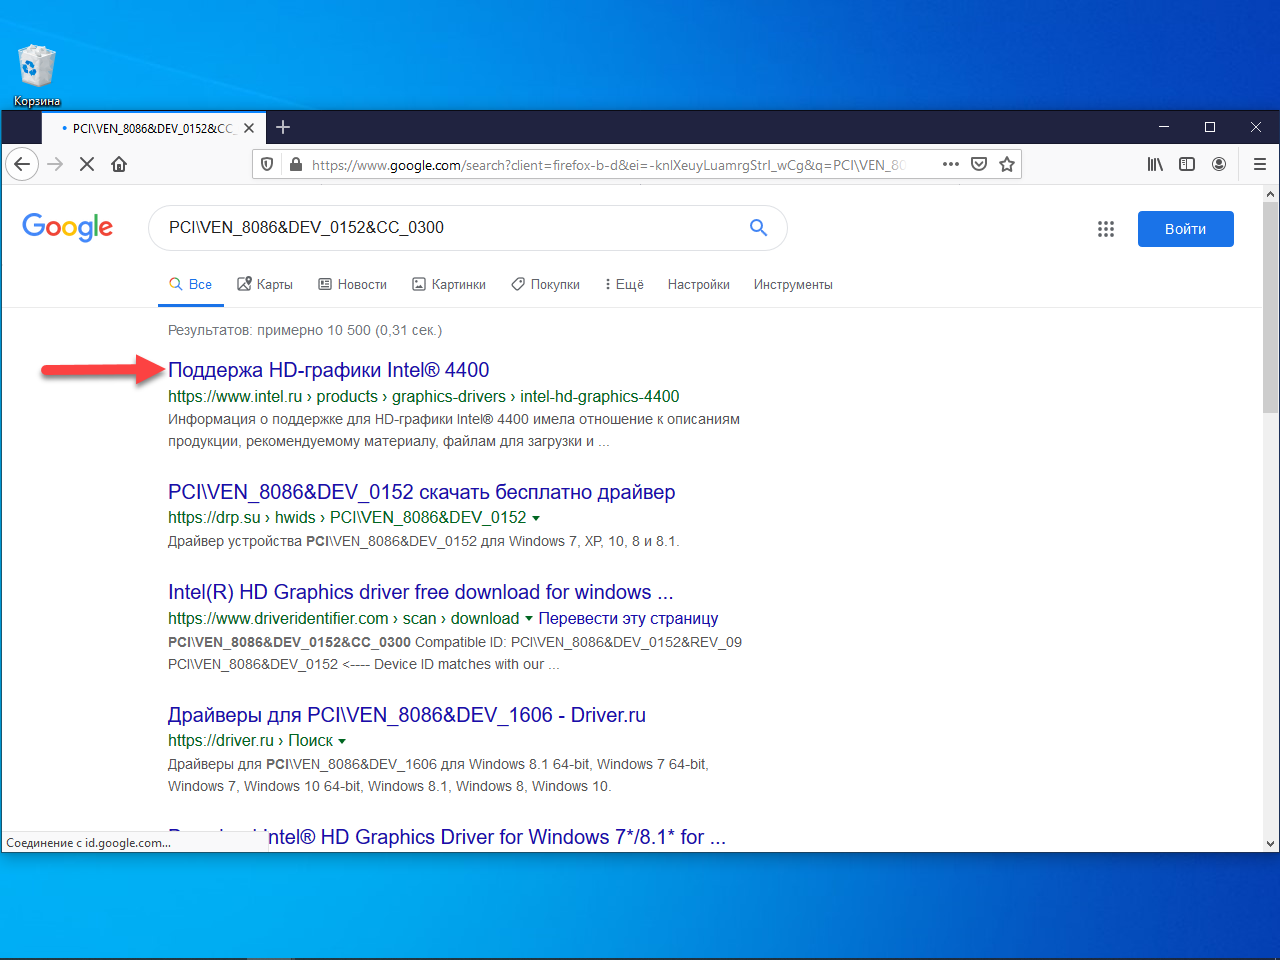Open PCI\VEN_8086&DEV_0152 скачать бесплатно драйвер link
Viewport: 1280px width, 960px height.
[x=421, y=492]
